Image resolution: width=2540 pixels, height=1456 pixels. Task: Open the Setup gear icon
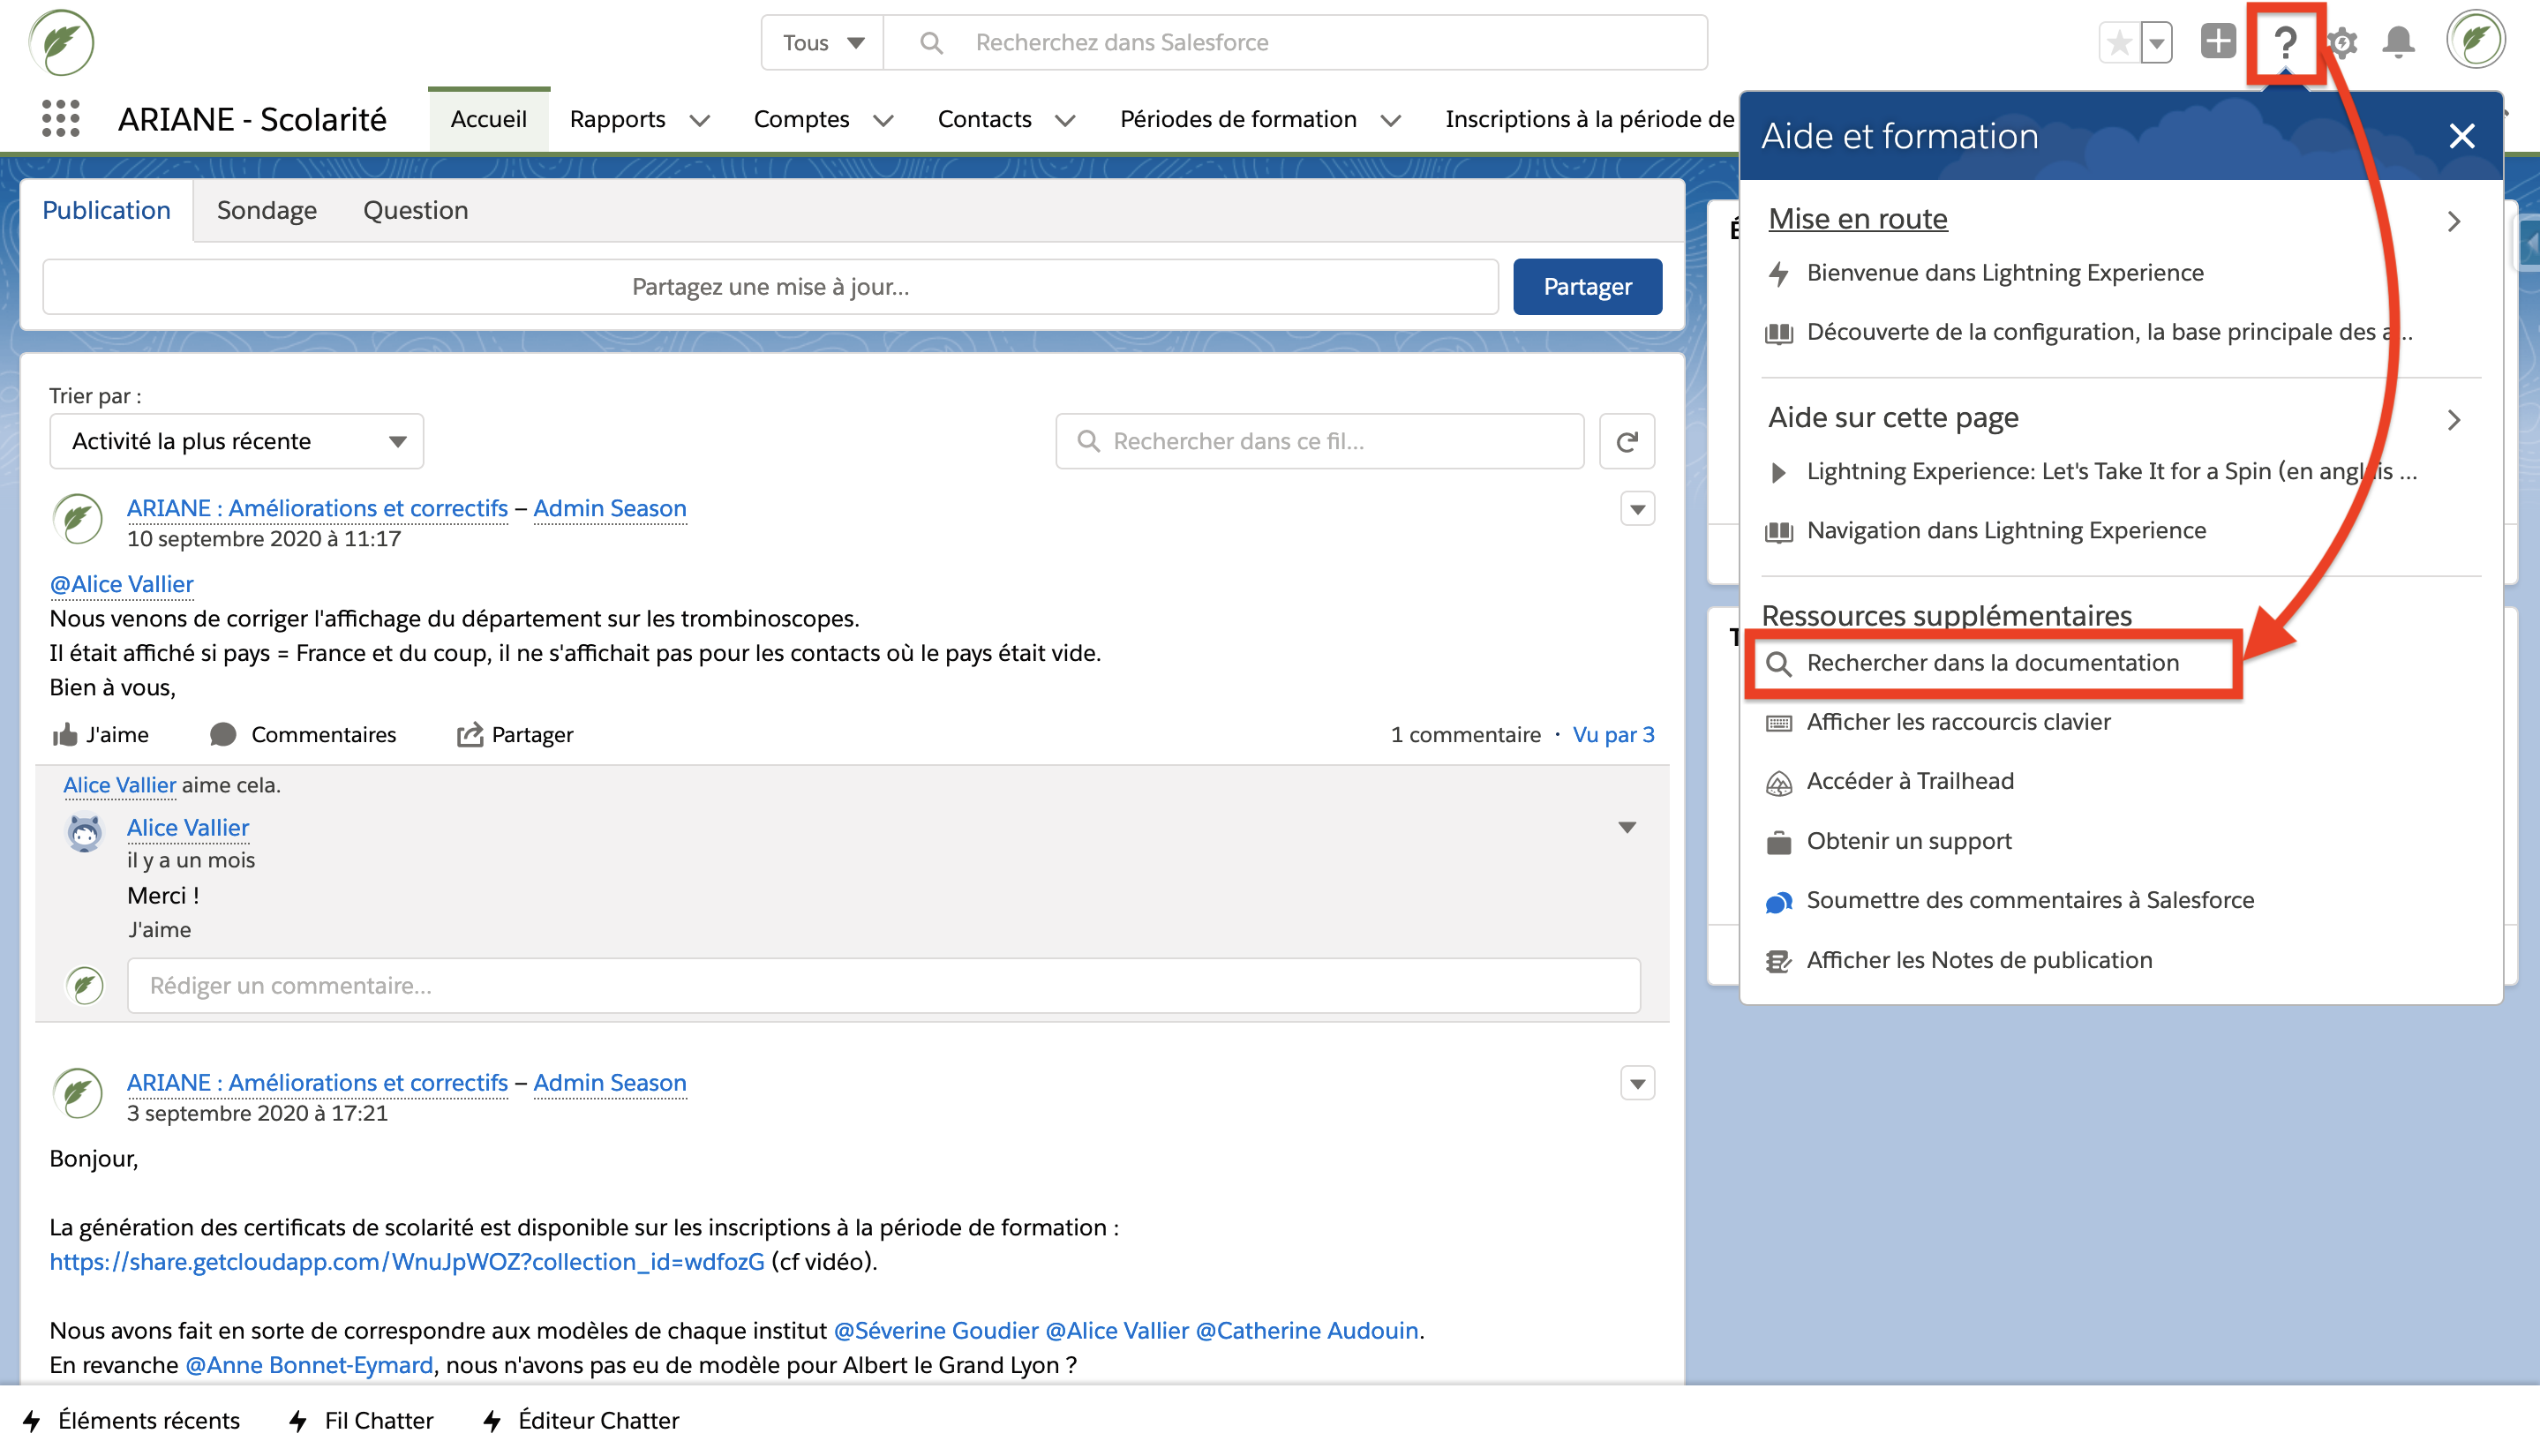tap(2342, 42)
